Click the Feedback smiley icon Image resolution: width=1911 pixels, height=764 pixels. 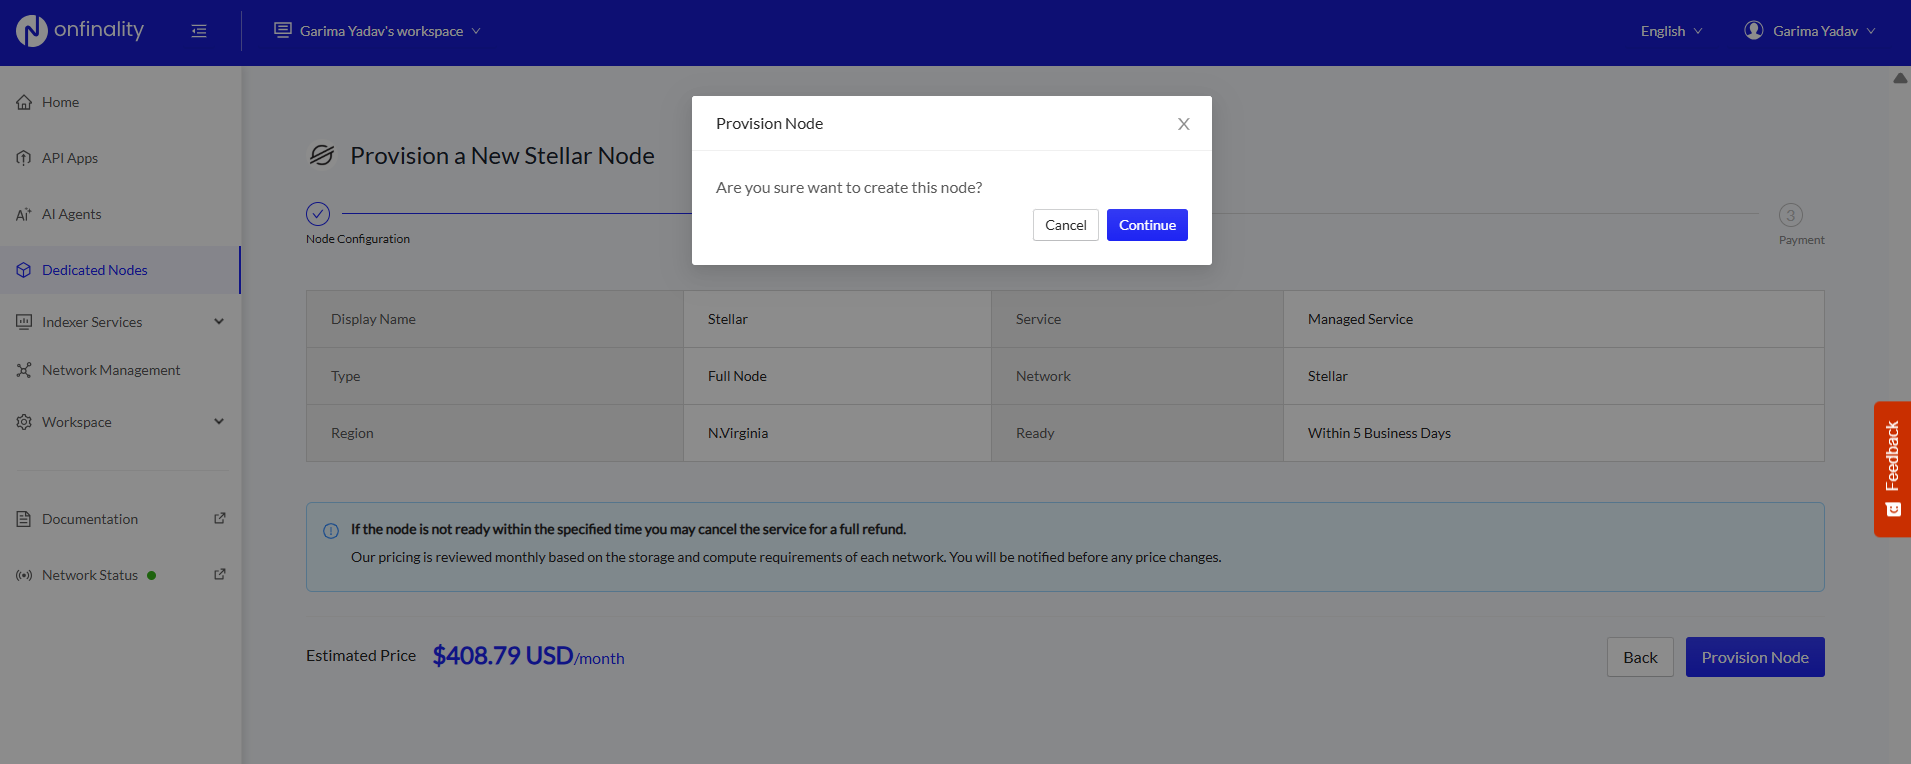coord(1893,509)
